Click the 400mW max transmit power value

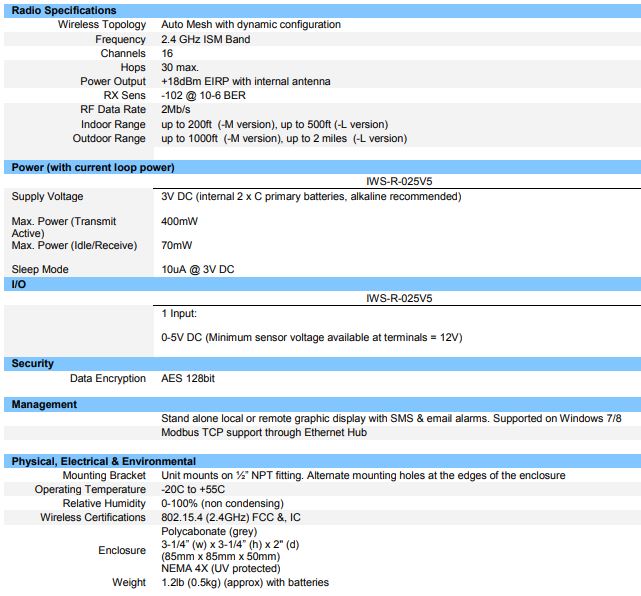tap(178, 220)
